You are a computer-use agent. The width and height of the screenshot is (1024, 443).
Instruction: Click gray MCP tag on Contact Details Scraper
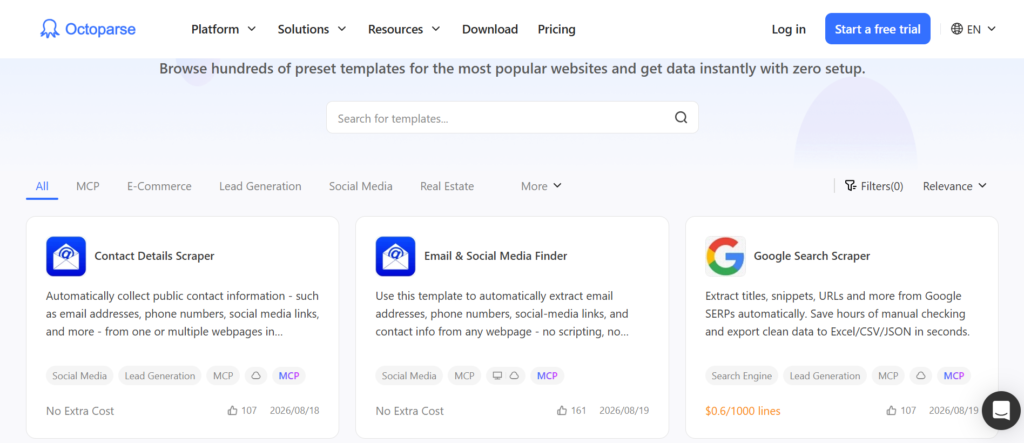[223, 376]
